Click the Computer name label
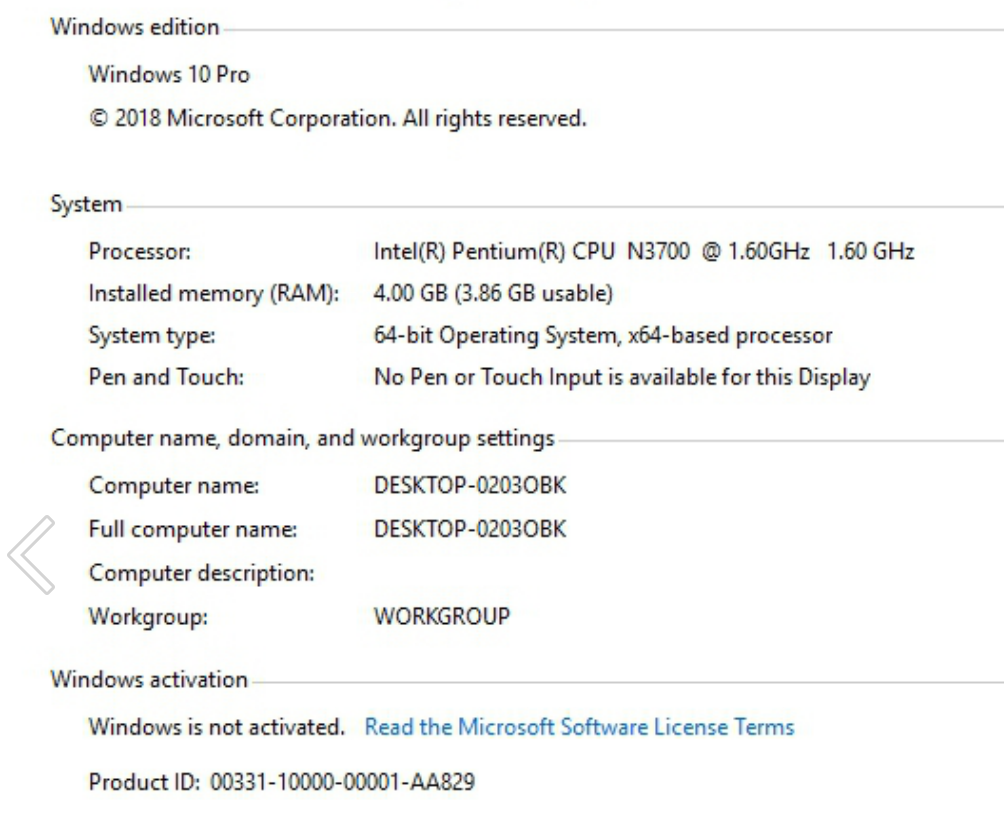This screenshot has height=816, width=1004. pyautogui.click(x=174, y=486)
